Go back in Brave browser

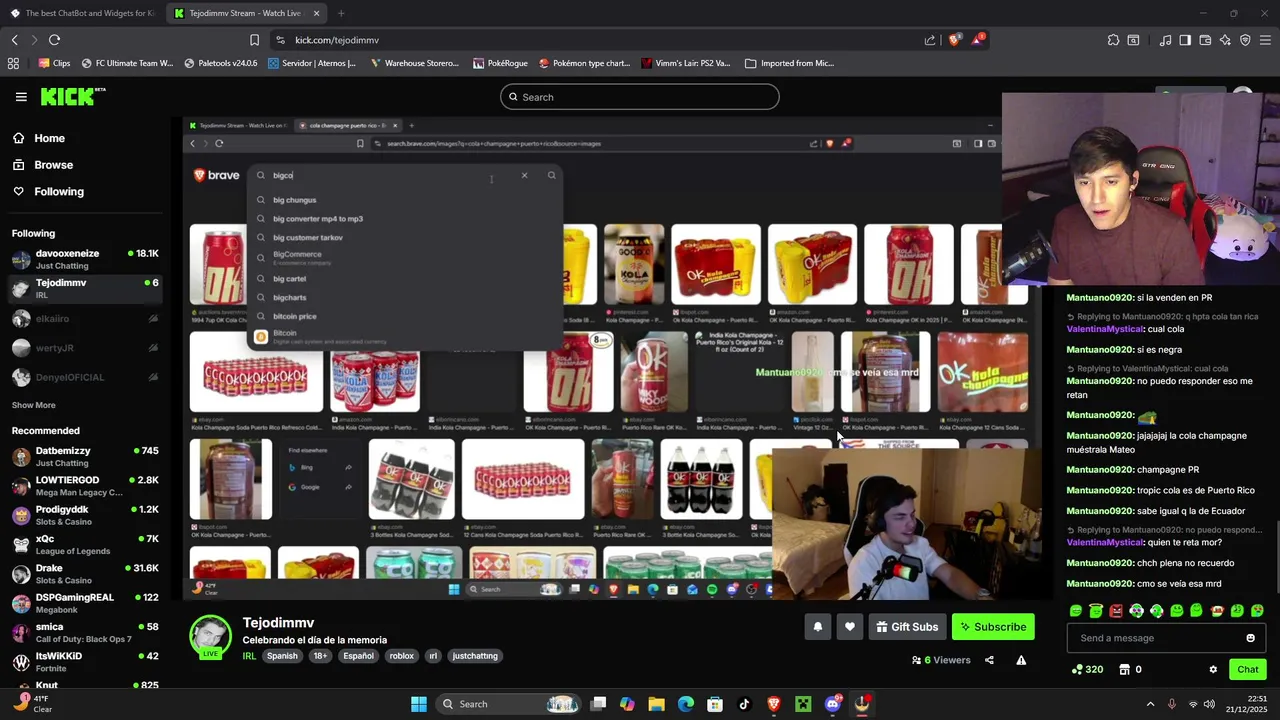pos(14,40)
